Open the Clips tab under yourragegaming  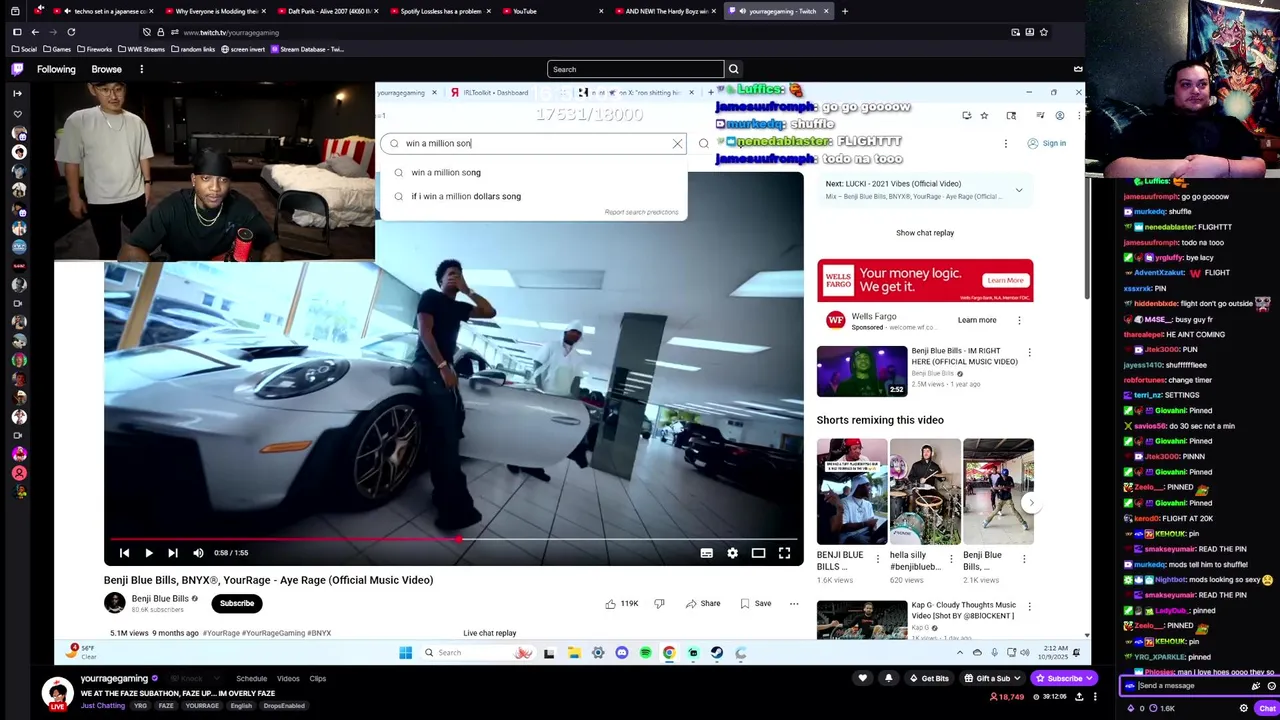pyautogui.click(x=317, y=679)
